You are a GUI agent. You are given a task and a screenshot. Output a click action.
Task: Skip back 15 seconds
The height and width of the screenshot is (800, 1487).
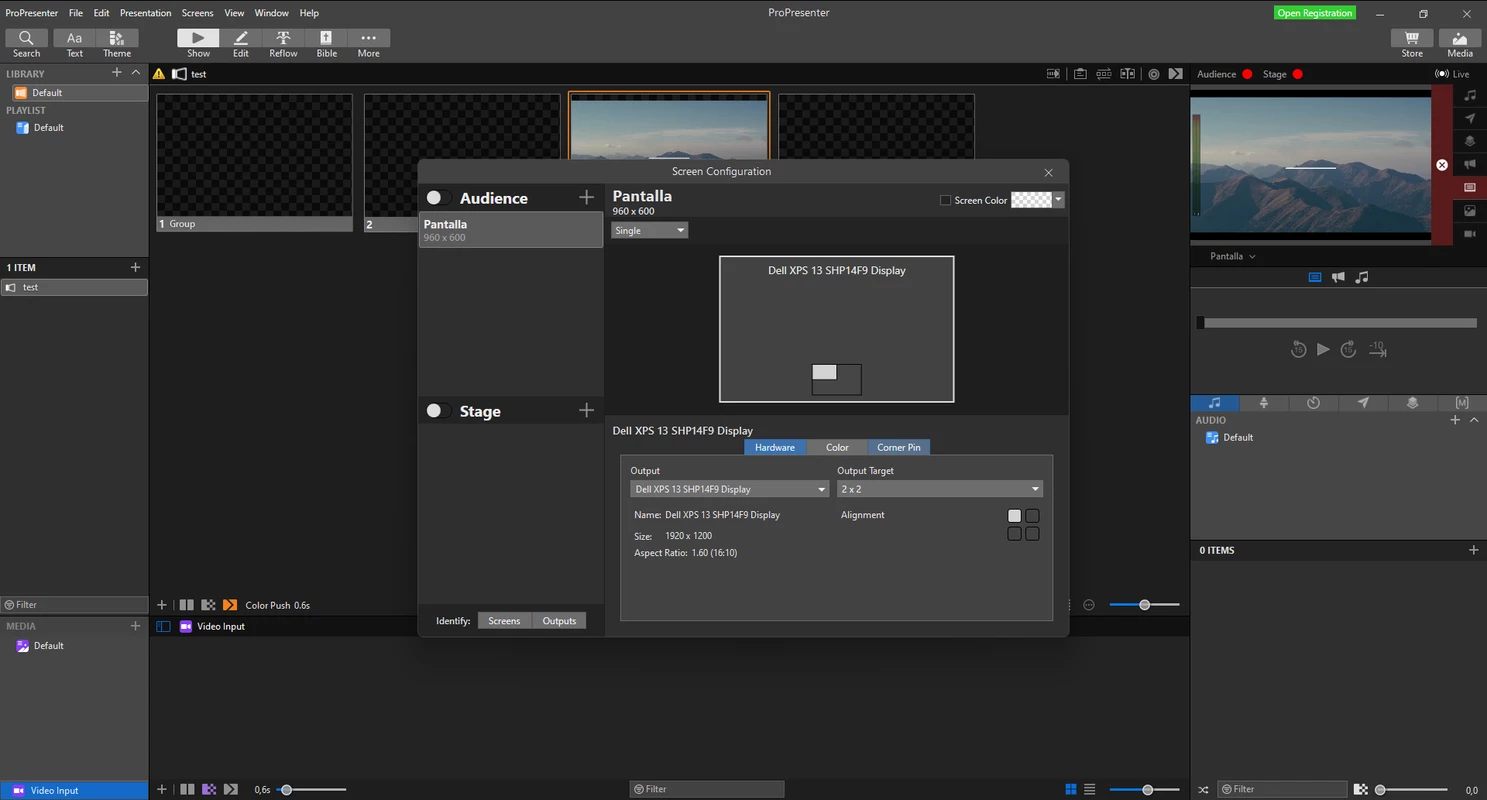1298,349
